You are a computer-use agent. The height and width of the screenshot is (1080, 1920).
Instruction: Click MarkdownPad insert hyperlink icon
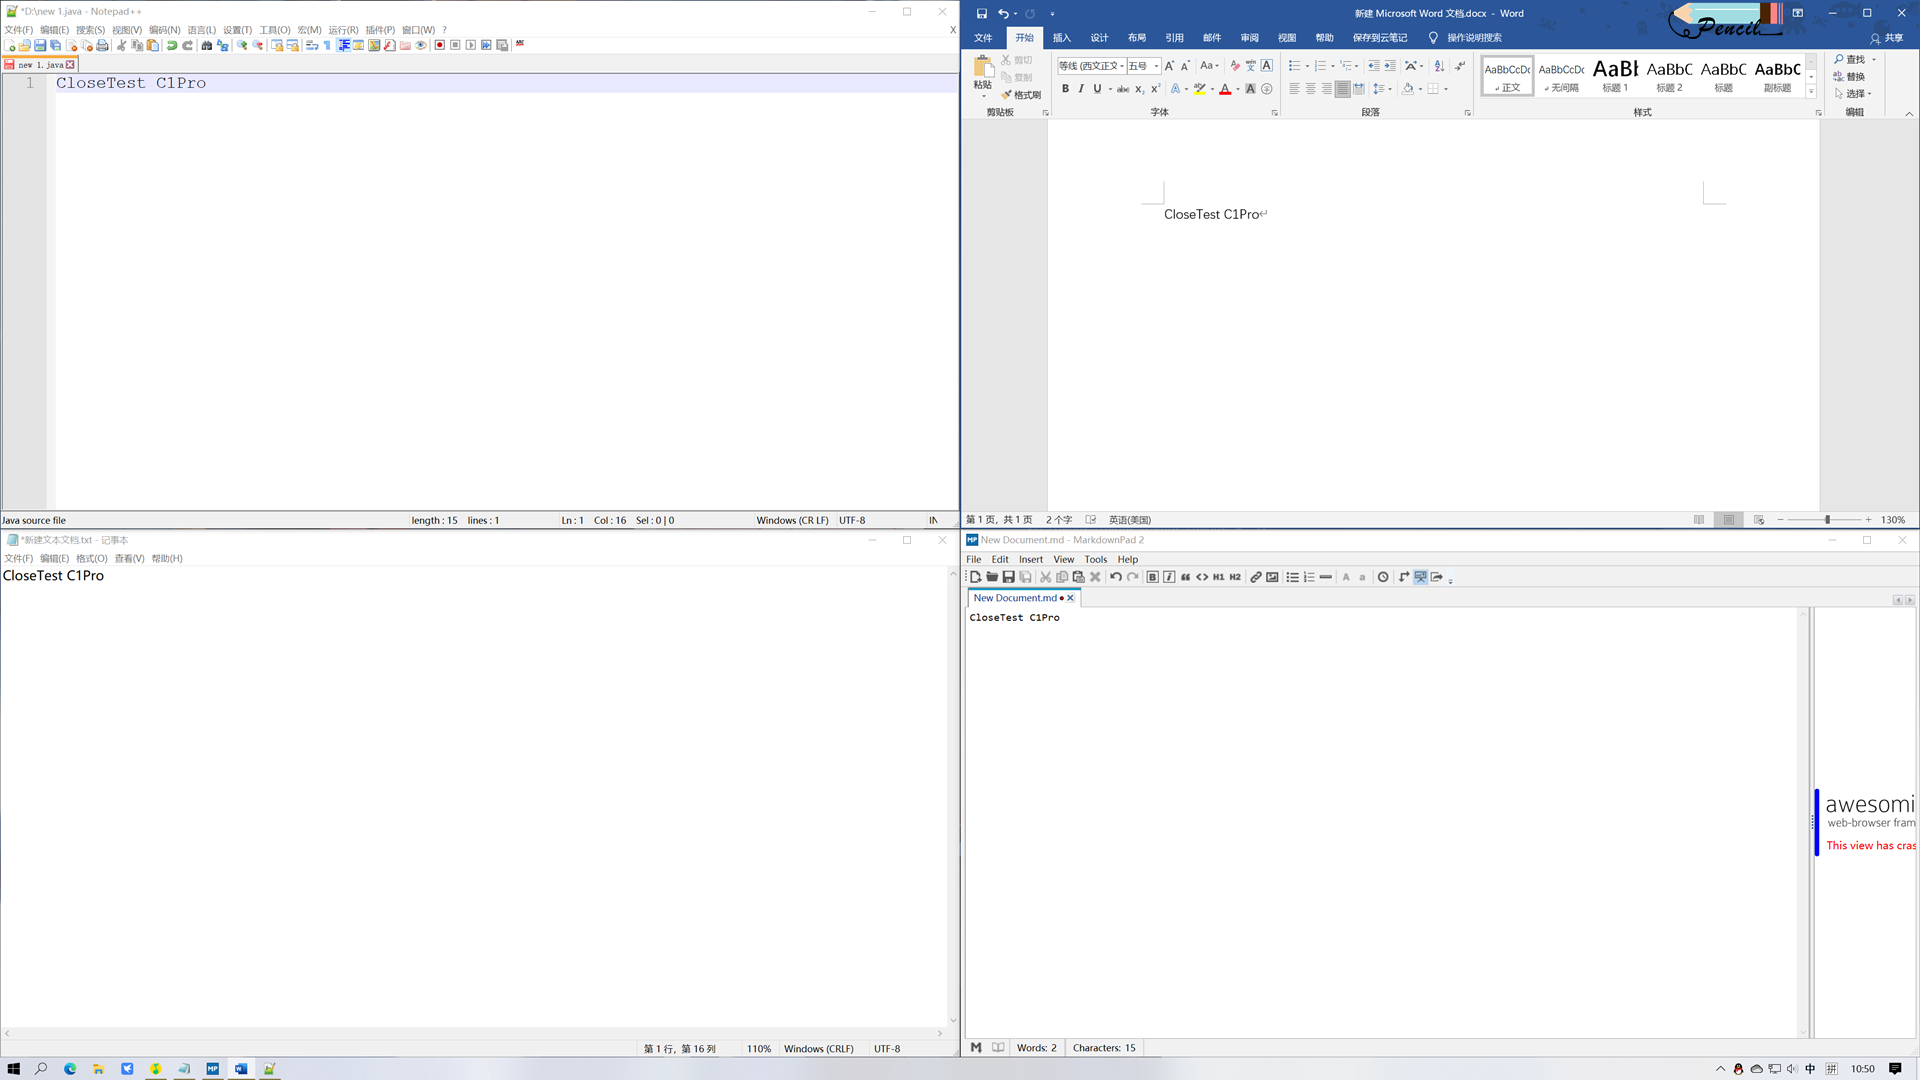point(1256,577)
